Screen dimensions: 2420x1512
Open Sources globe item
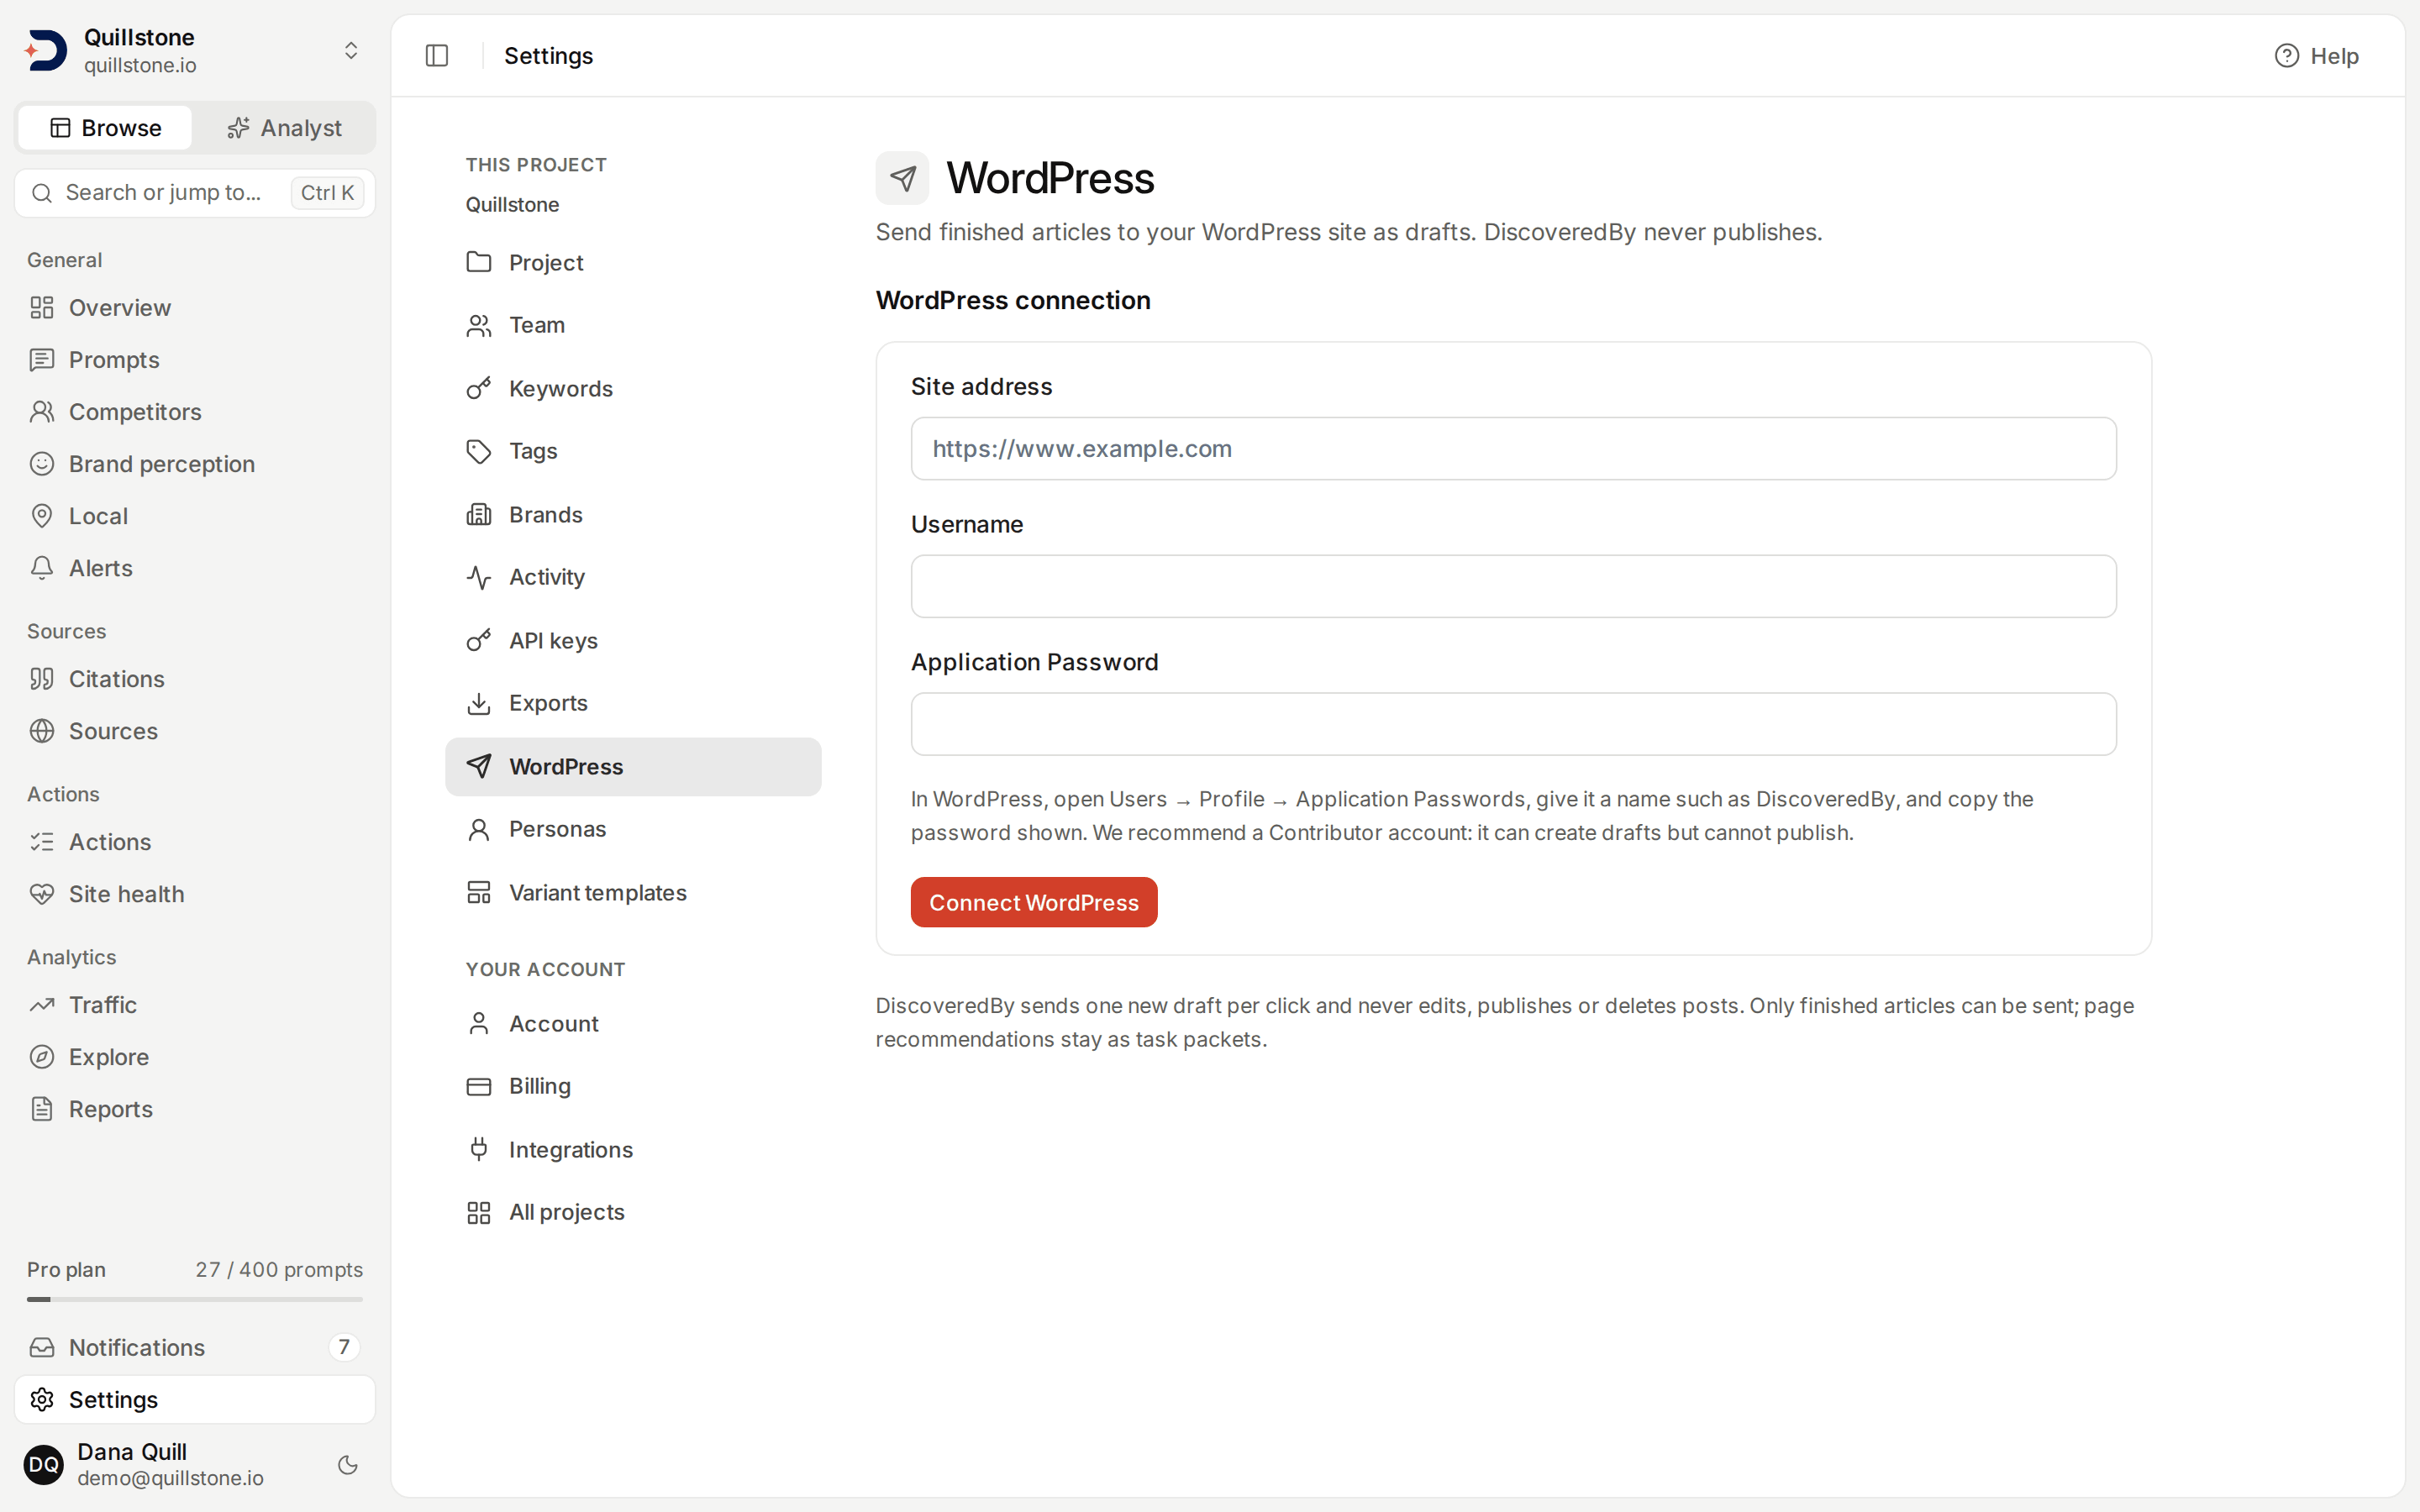(x=195, y=731)
